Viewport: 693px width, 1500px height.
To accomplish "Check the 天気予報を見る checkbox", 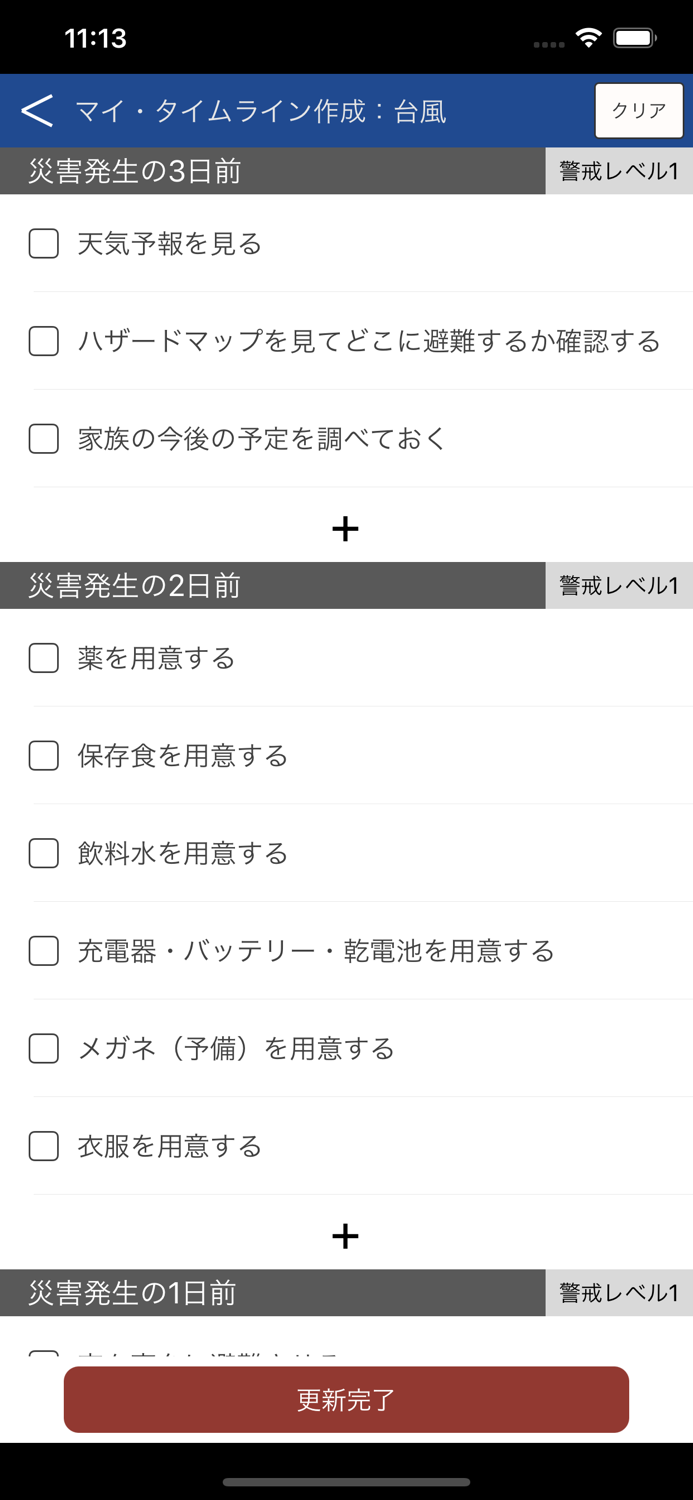I will (x=43, y=243).
